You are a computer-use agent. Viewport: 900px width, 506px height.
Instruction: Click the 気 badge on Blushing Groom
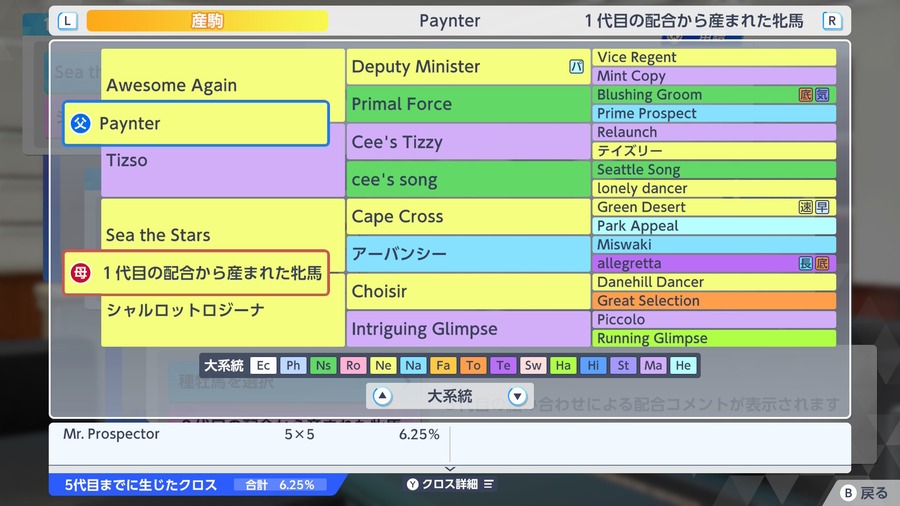tap(822, 95)
